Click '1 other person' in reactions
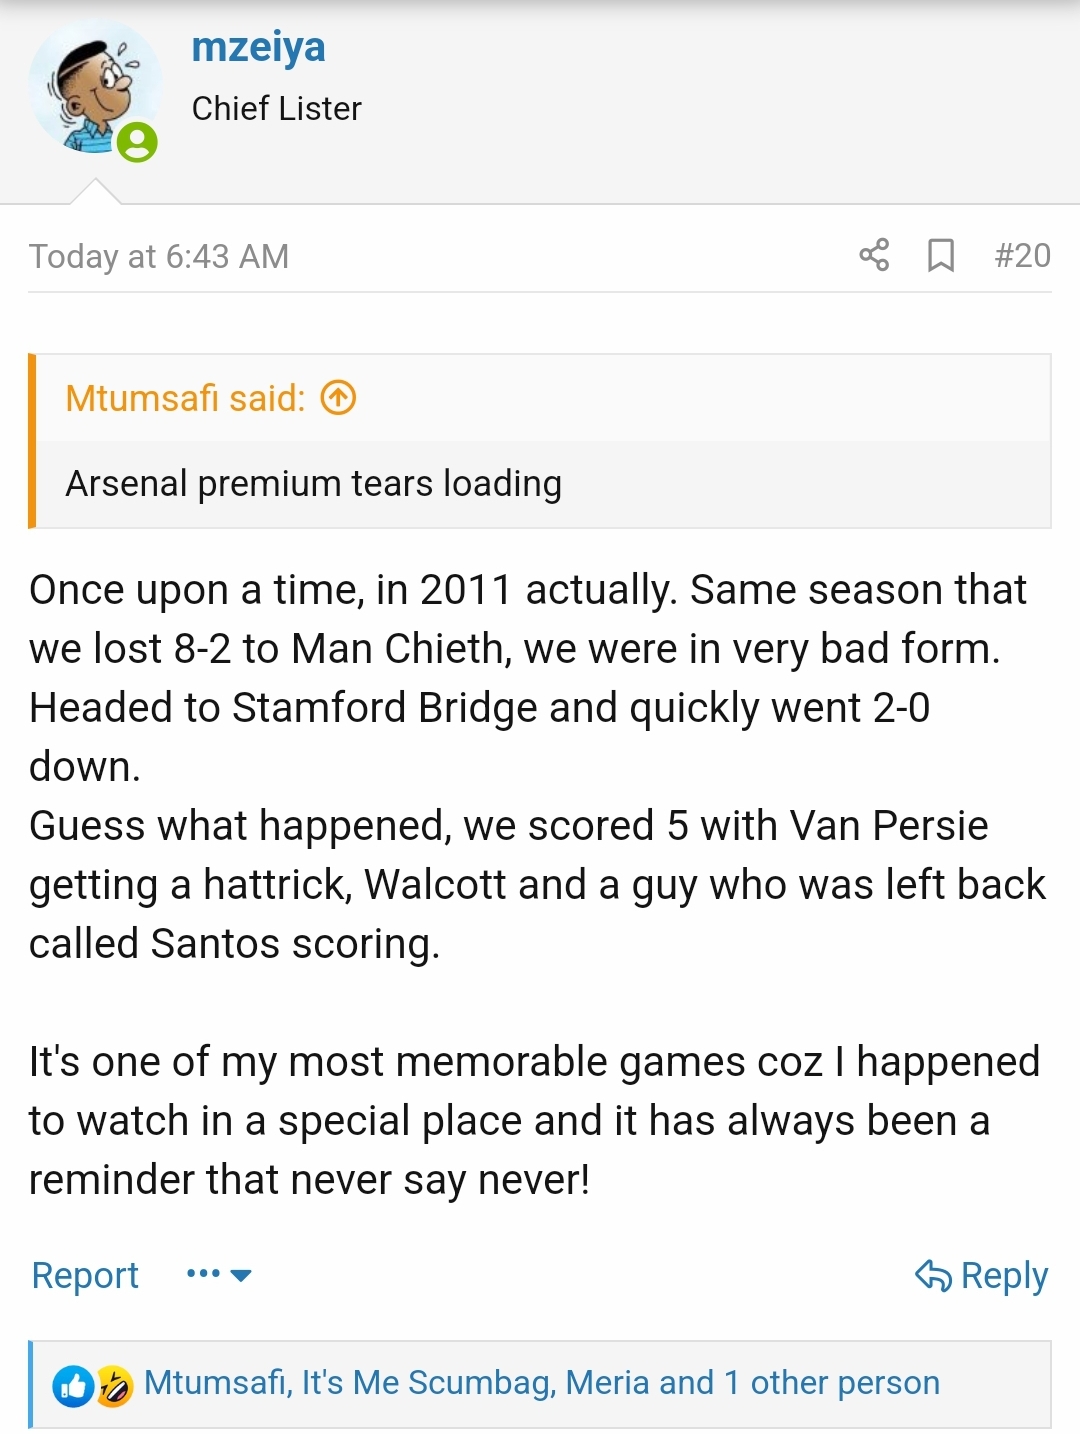1080x1434 pixels. (x=831, y=1383)
